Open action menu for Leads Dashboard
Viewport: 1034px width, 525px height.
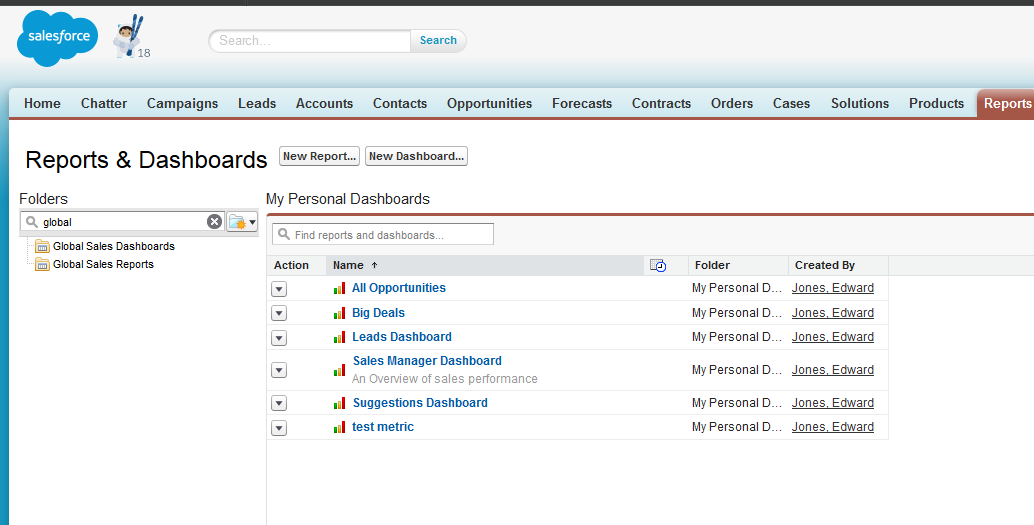[x=279, y=338]
